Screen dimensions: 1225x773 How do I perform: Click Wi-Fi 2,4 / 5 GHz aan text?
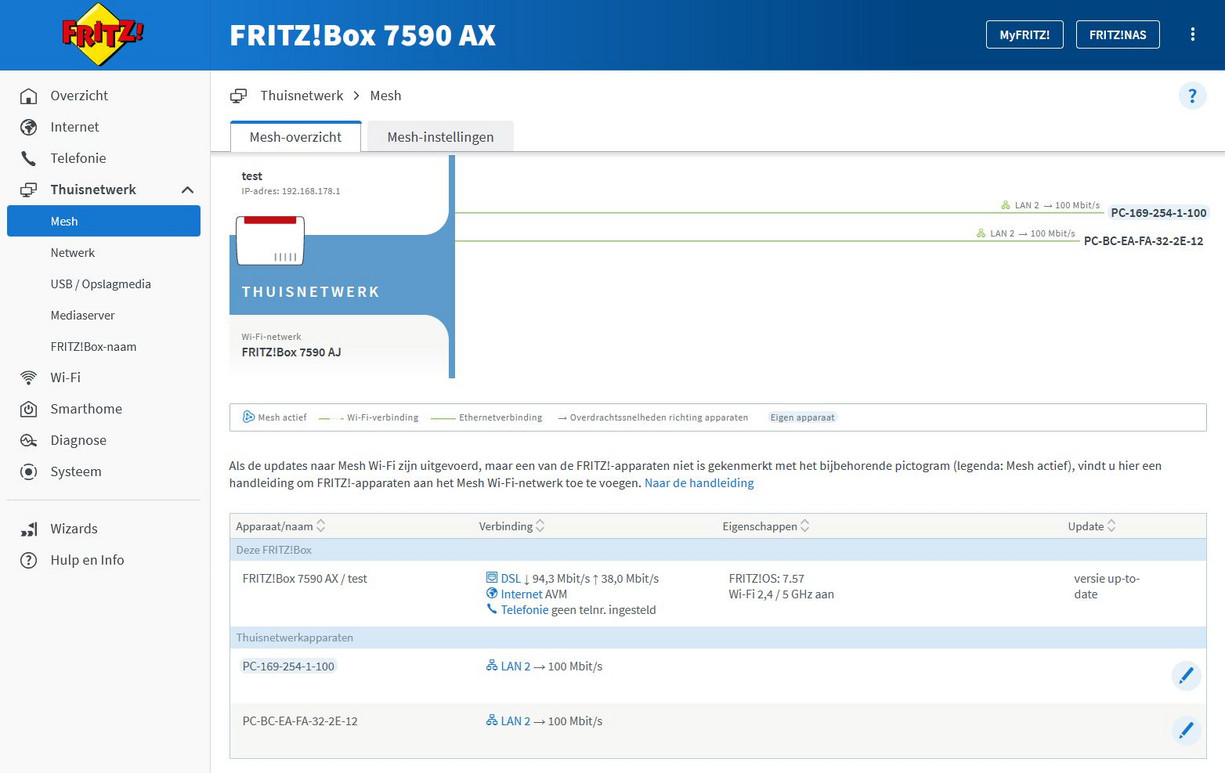click(781, 594)
